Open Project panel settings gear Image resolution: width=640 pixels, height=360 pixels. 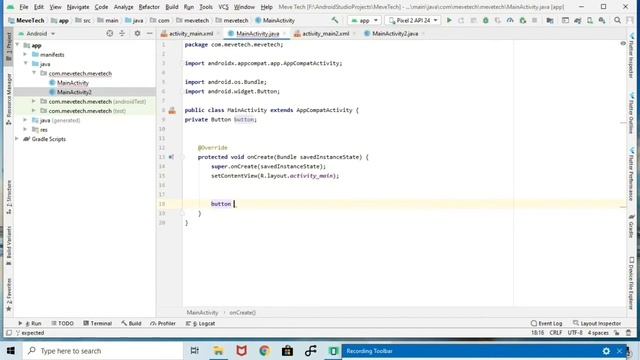(x=137, y=33)
